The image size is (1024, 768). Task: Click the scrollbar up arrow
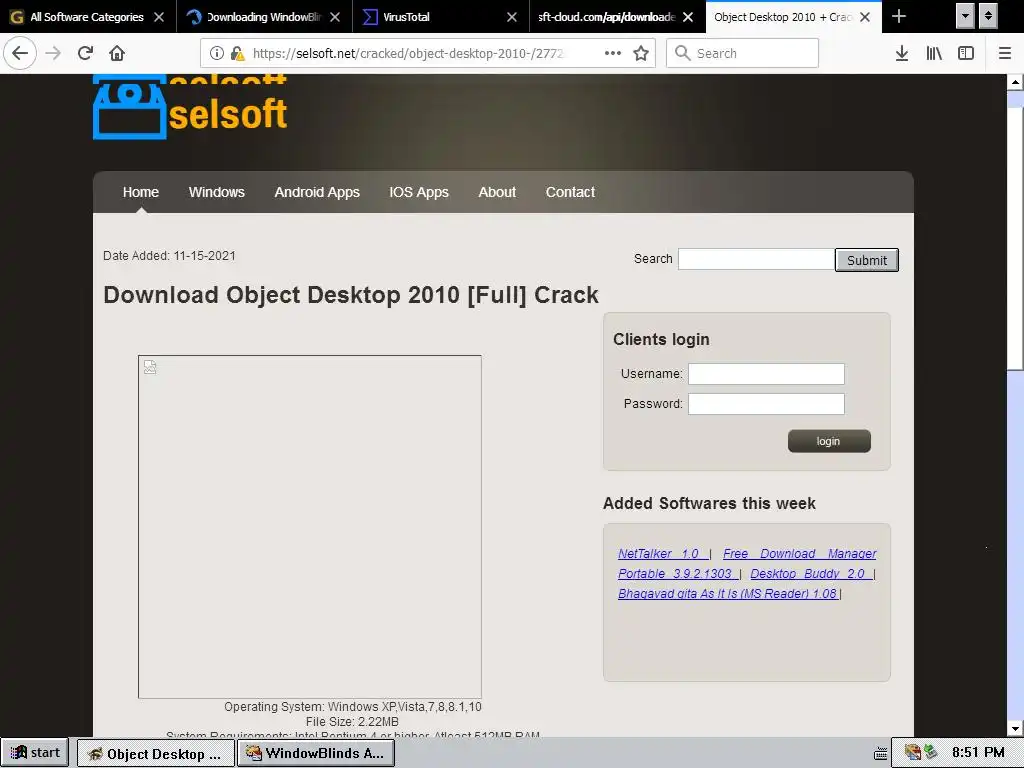click(x=1015, y=82)
